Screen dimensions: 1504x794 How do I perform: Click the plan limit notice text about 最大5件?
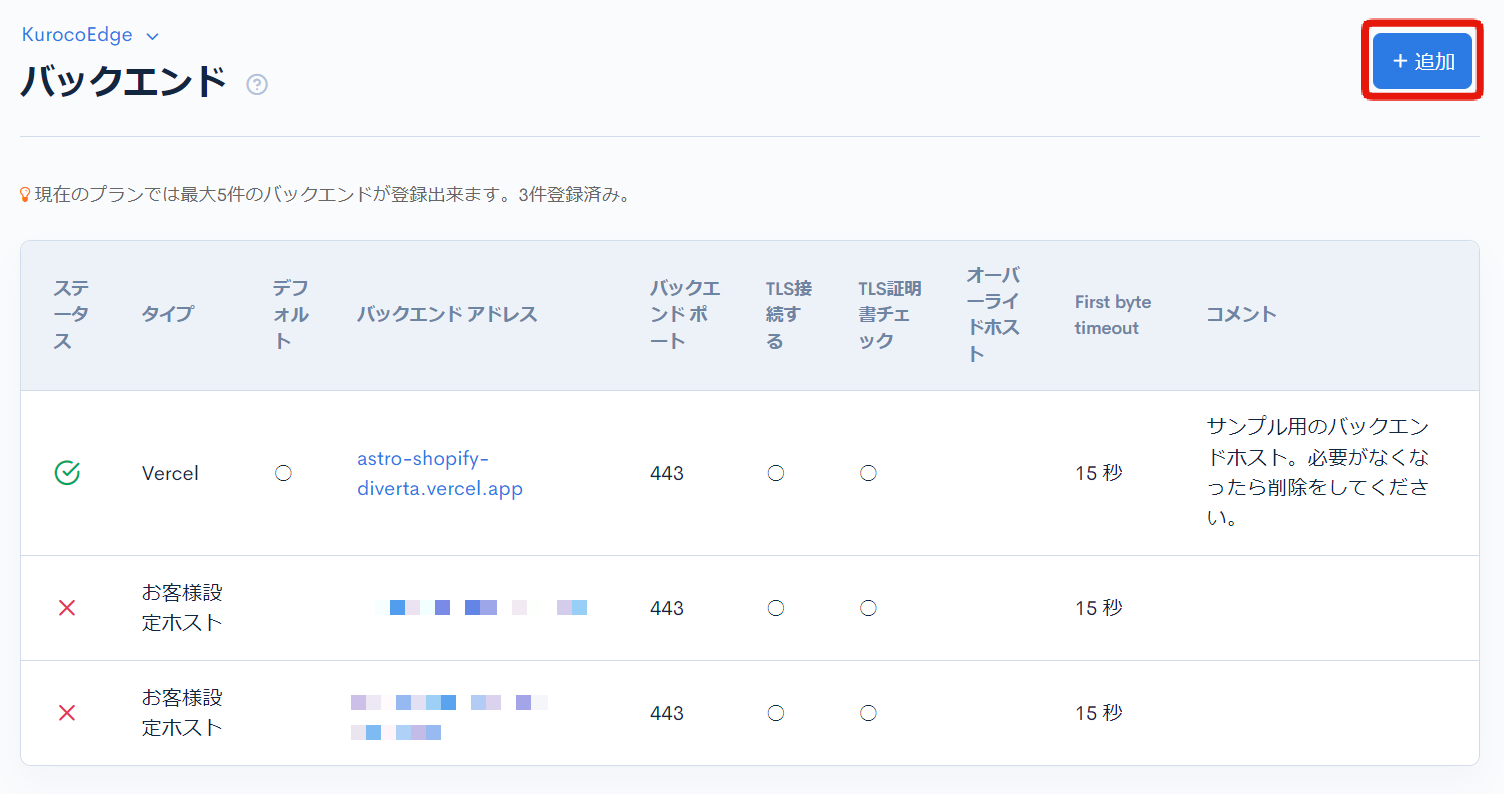coord(334,195)
